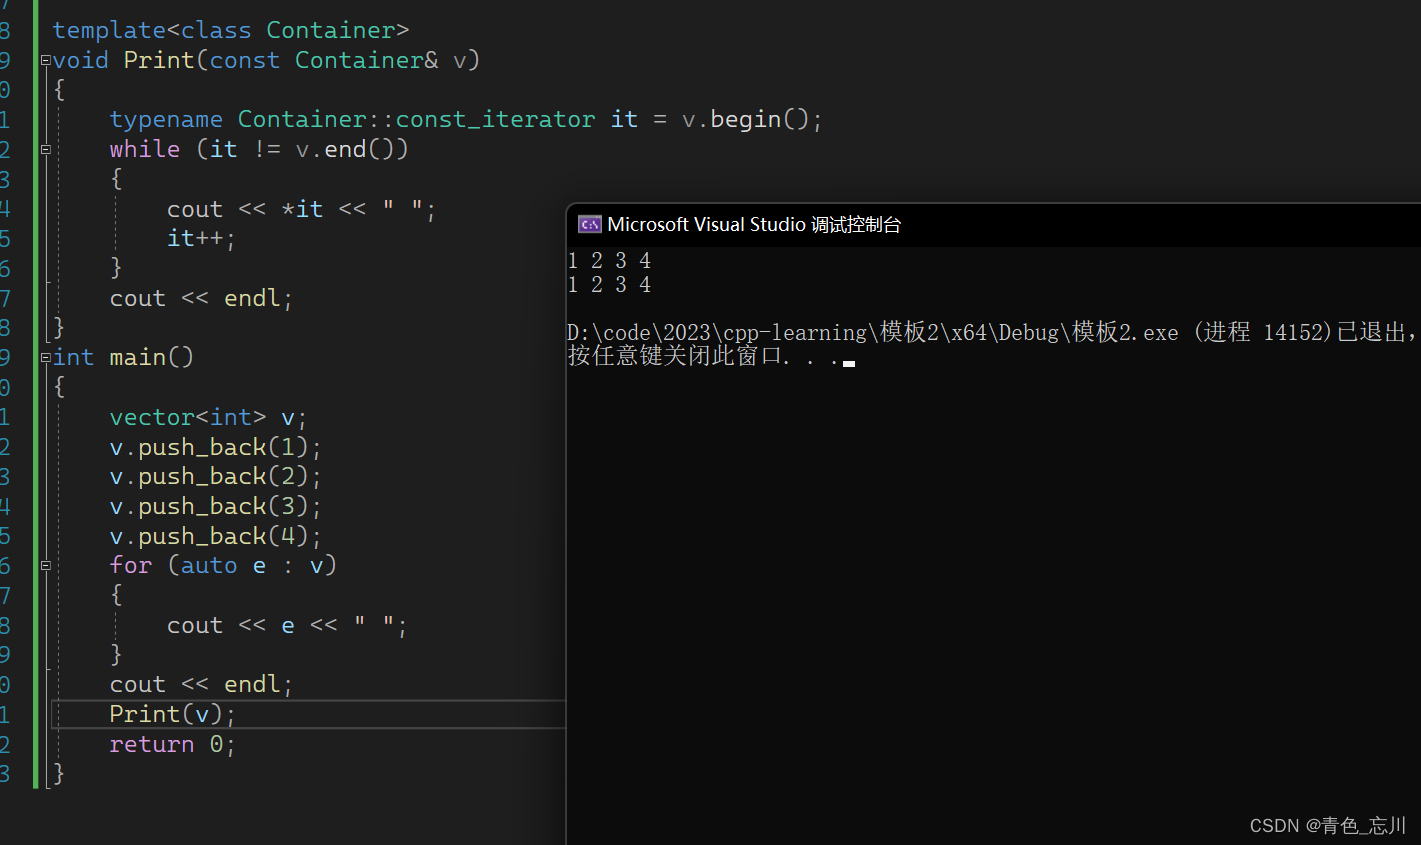1421x845 pixels.
Task: Click 'v.push_back(2);' line
Action: pos(216,476)
